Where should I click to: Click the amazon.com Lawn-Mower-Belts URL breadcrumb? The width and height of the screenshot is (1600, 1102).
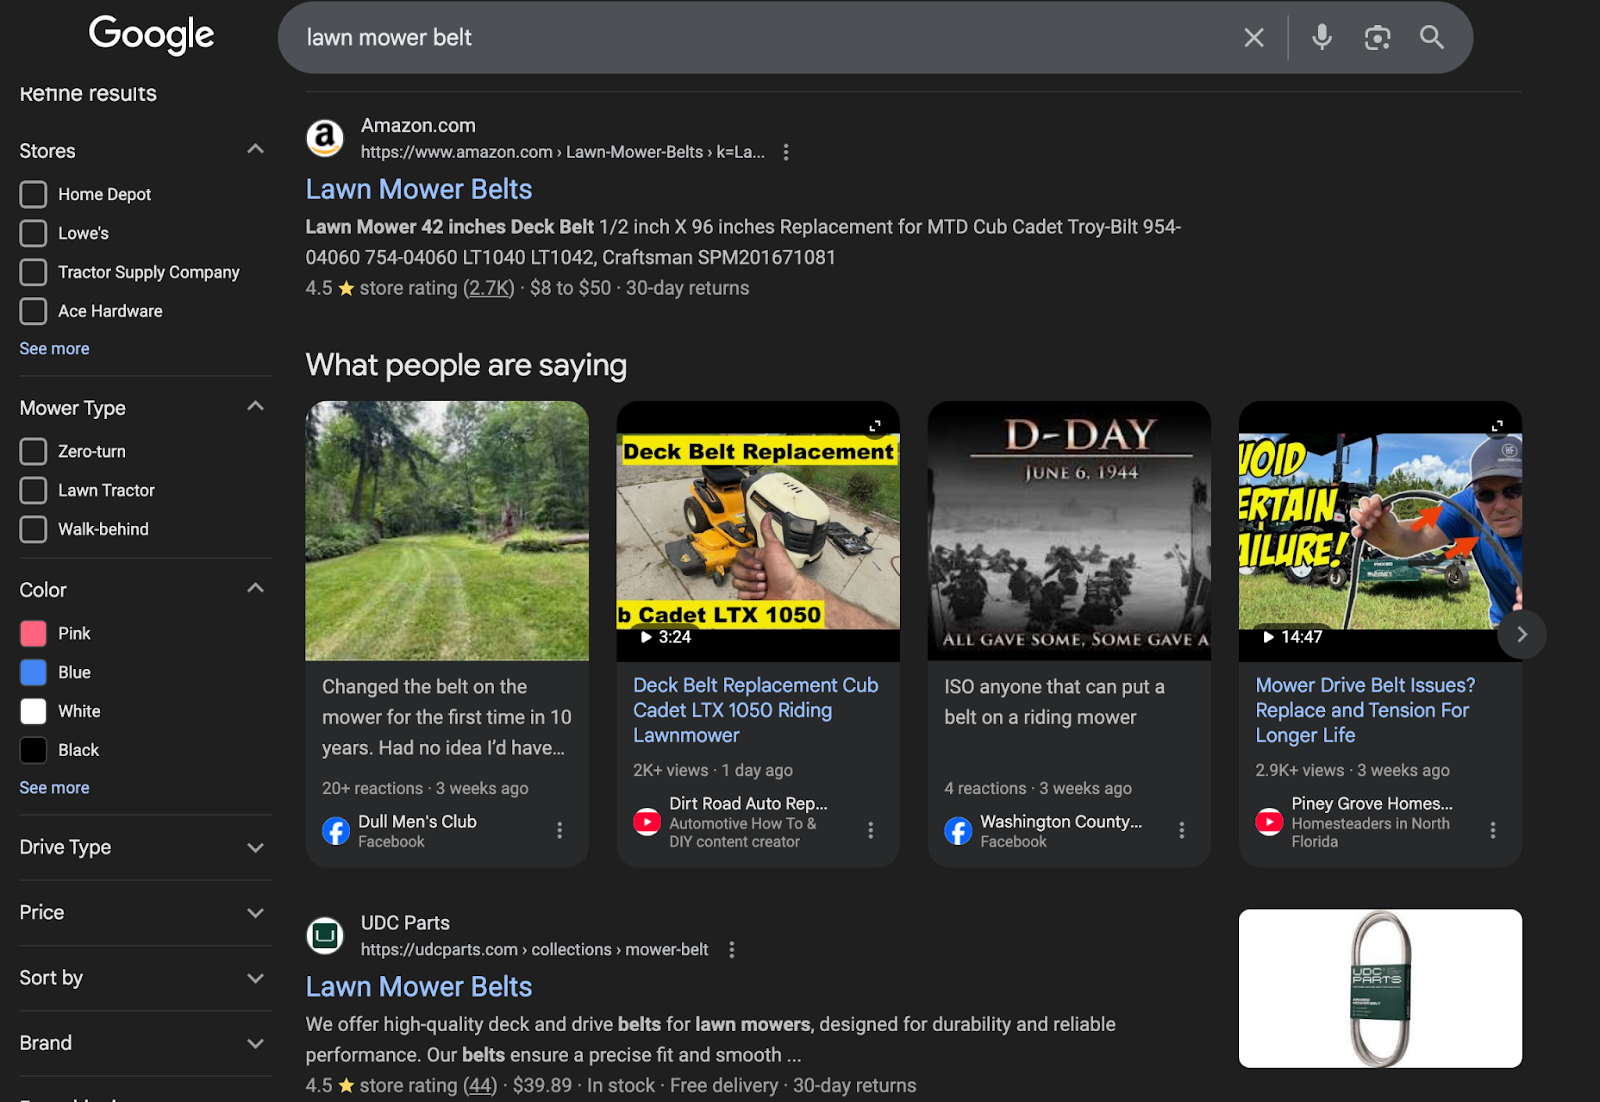(x=563, y=152)
